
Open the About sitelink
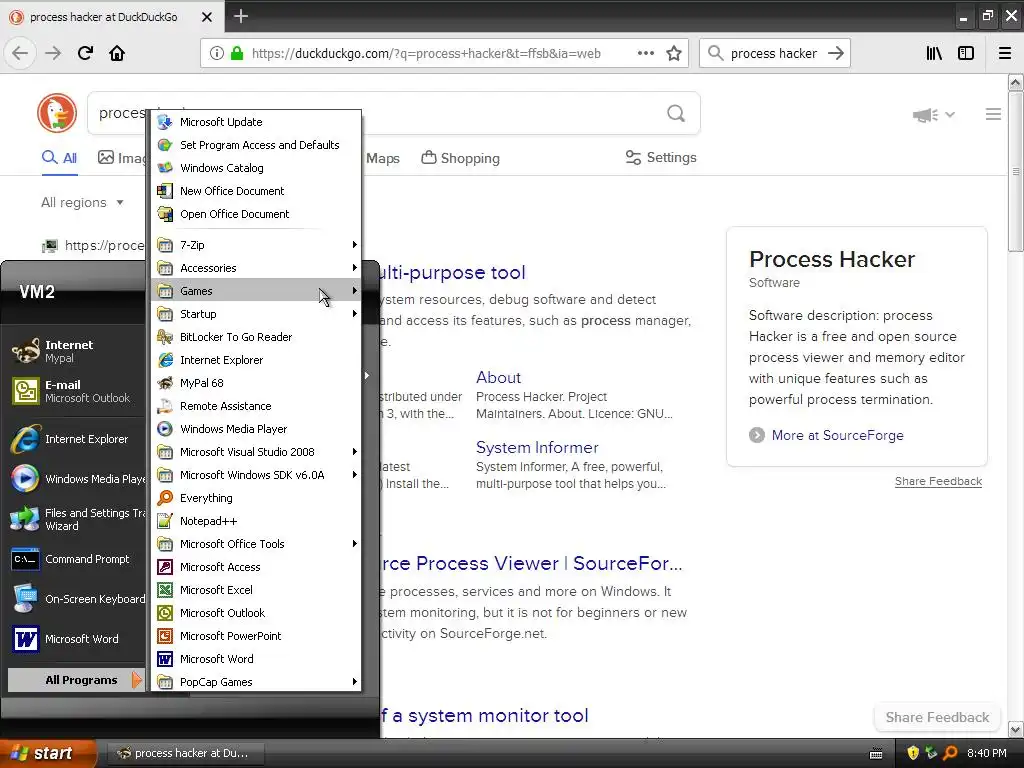pyautogui.click(x=498, y=377)
